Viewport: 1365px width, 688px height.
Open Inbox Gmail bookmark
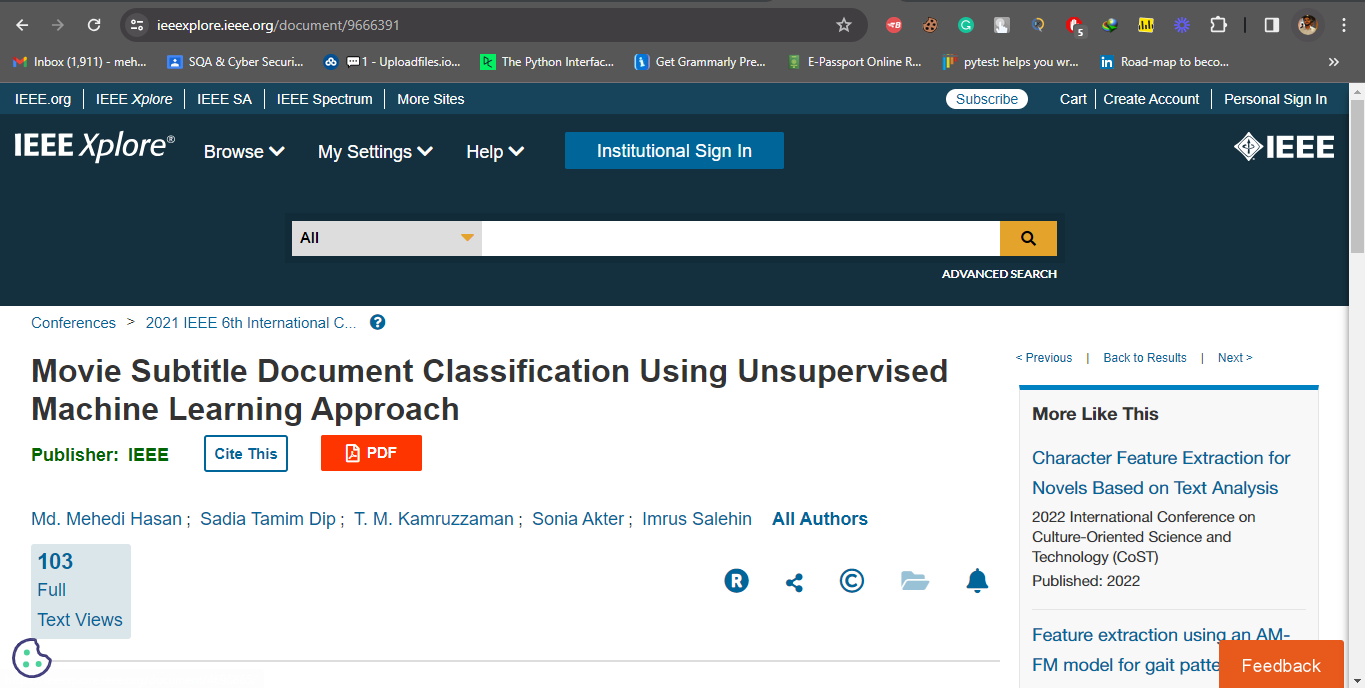tap(79, 62)
